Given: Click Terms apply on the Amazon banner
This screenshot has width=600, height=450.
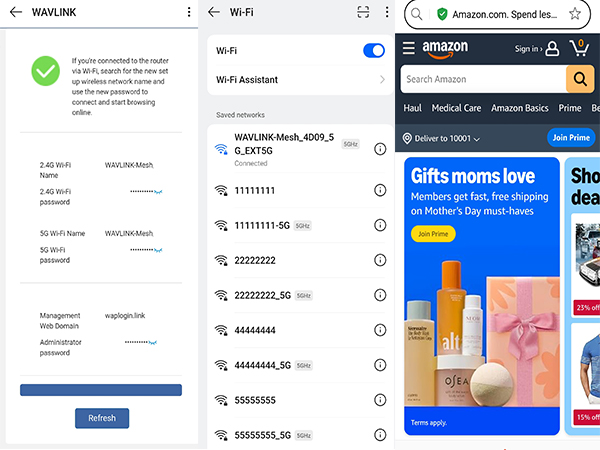Looking at the screenshot, I should coord(429,423).
